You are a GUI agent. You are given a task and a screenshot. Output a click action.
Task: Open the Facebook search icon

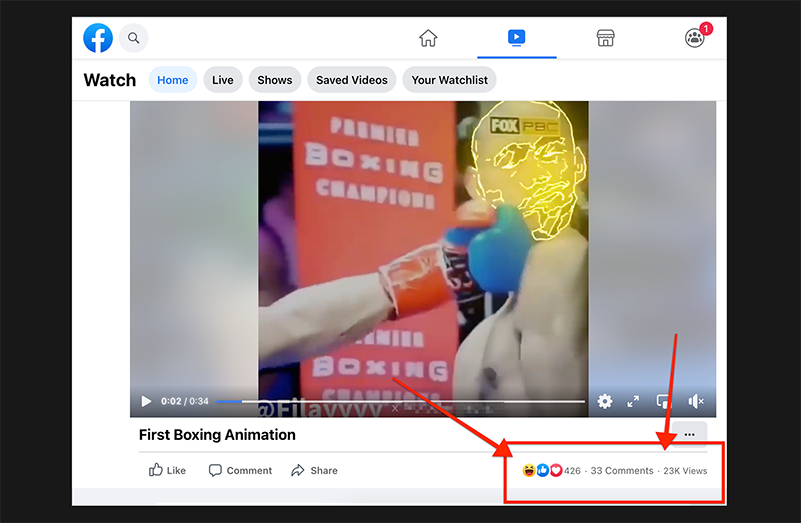click(x=133, y=39)
